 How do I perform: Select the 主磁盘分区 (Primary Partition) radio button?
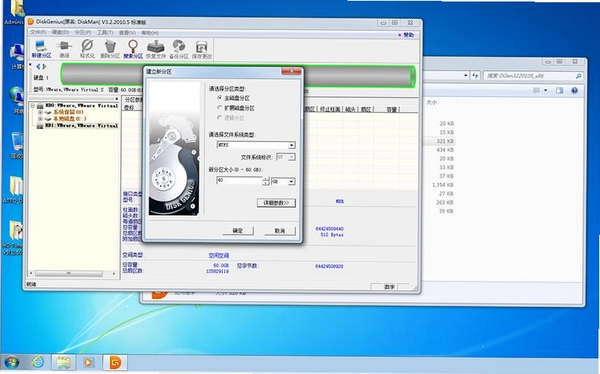coord(220,98)
